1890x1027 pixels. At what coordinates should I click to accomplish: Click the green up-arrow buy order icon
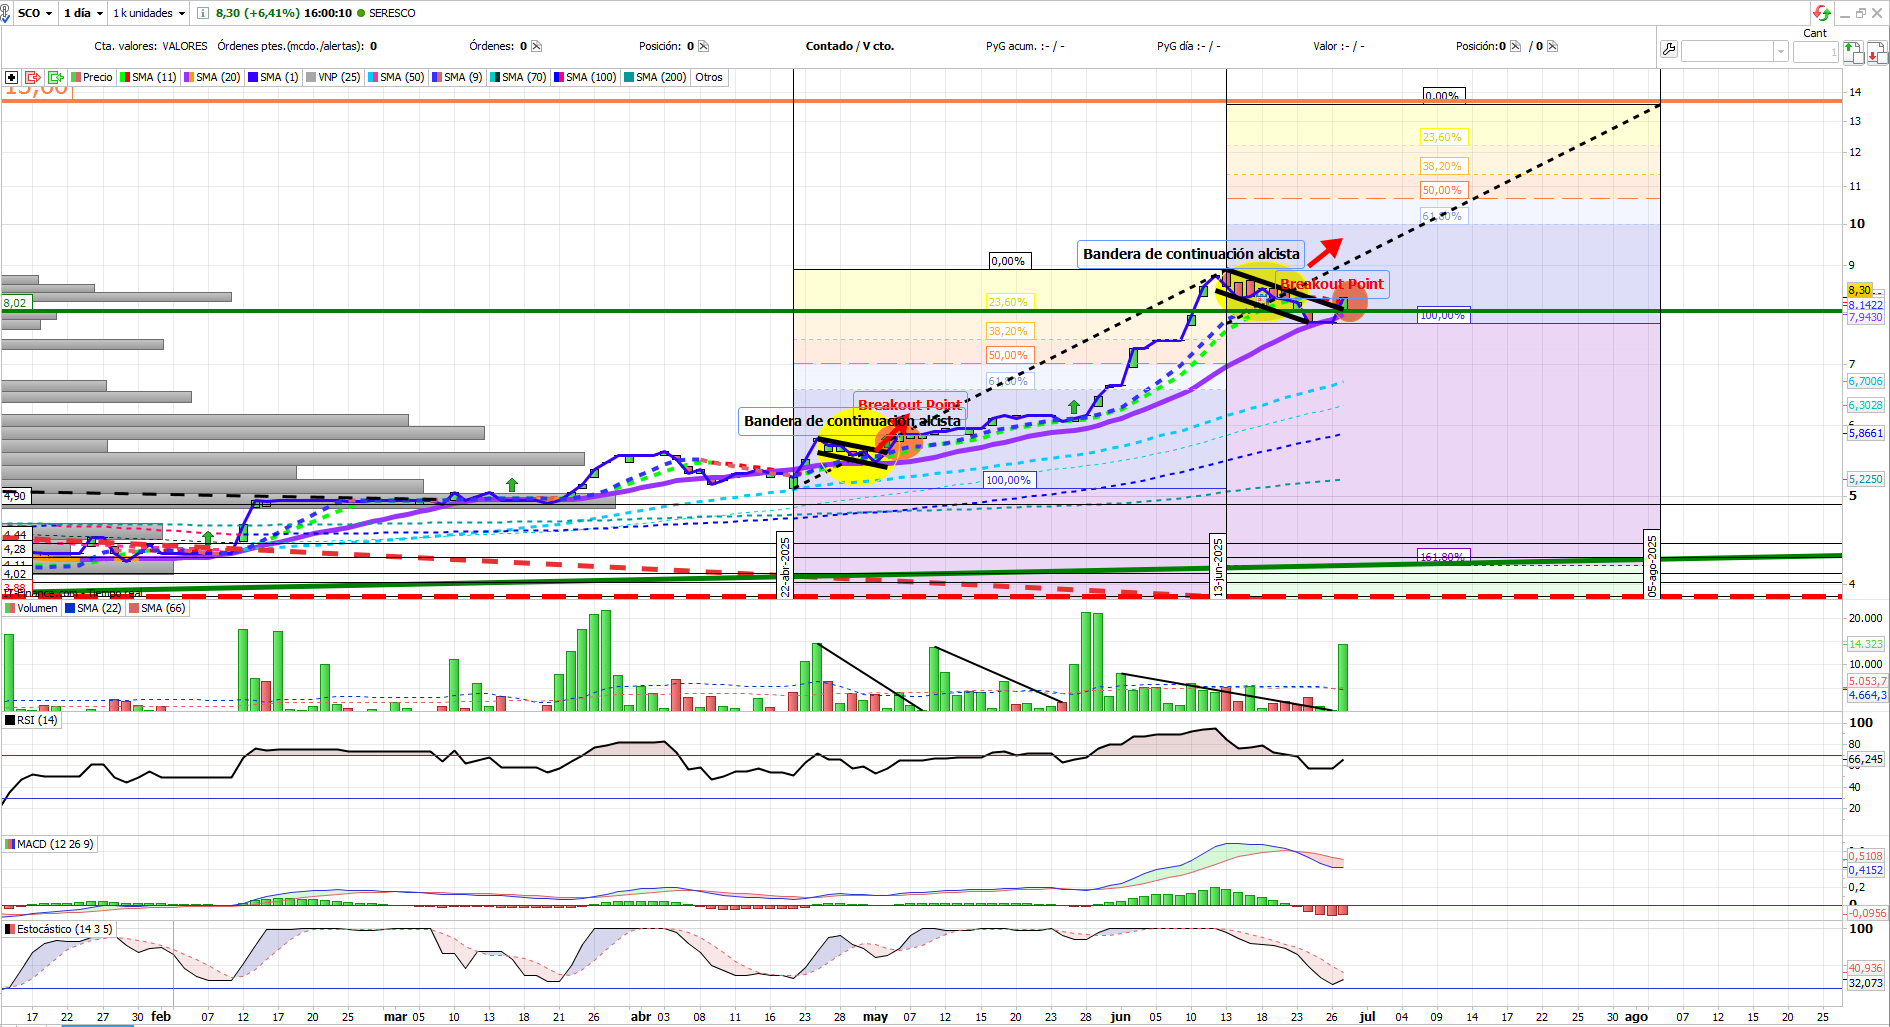pyautogui.click(x=1852, y=51)
